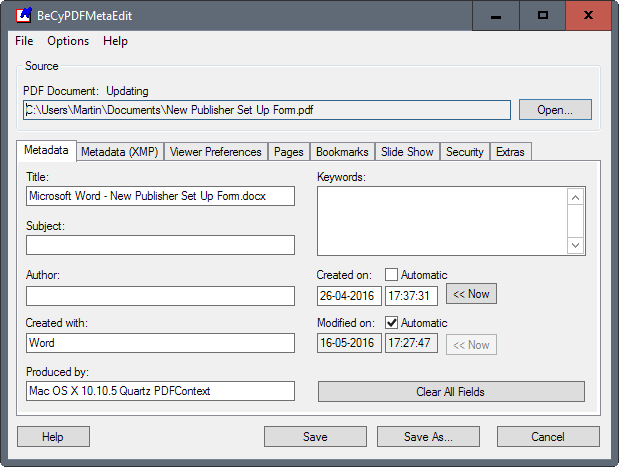Click the Modified on date field 16-05-2016

click(349, 343)
